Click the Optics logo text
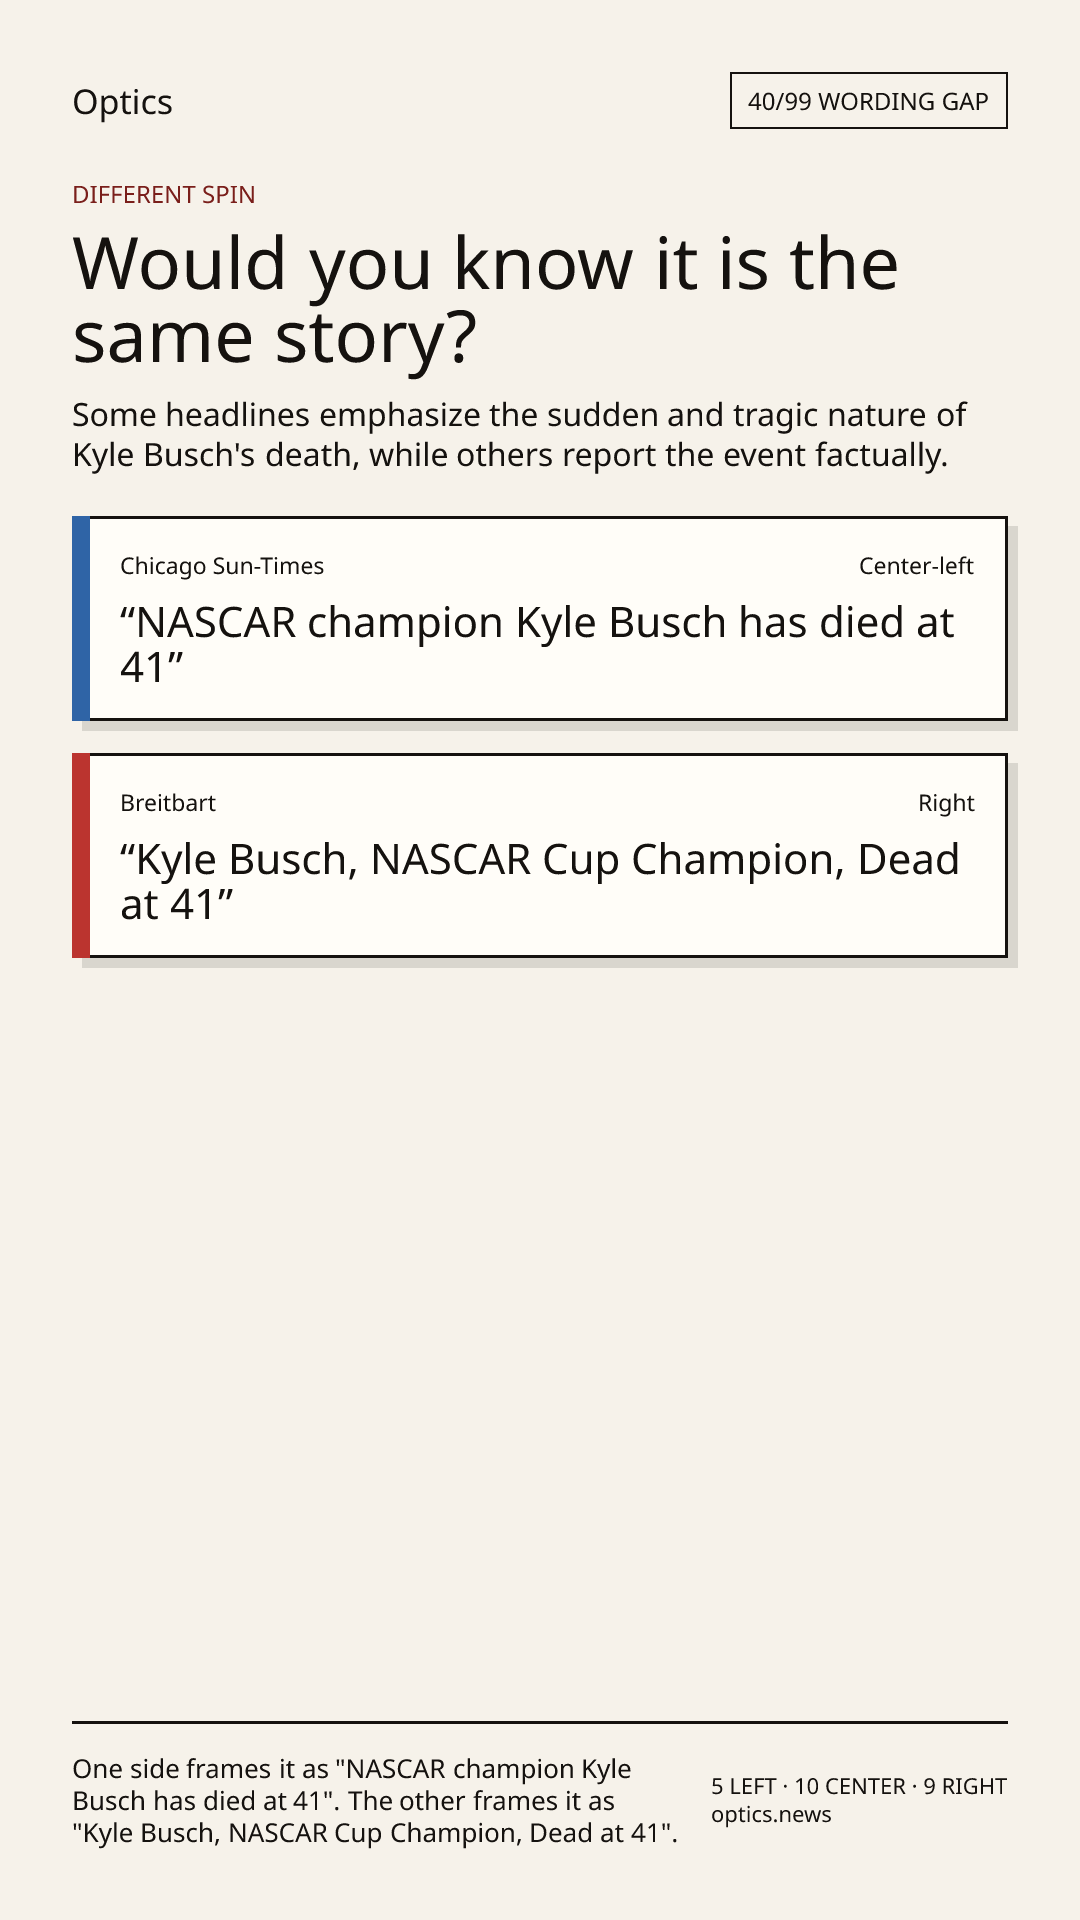The width and height of the screenshot is (1080, 1920). (122, 102)
